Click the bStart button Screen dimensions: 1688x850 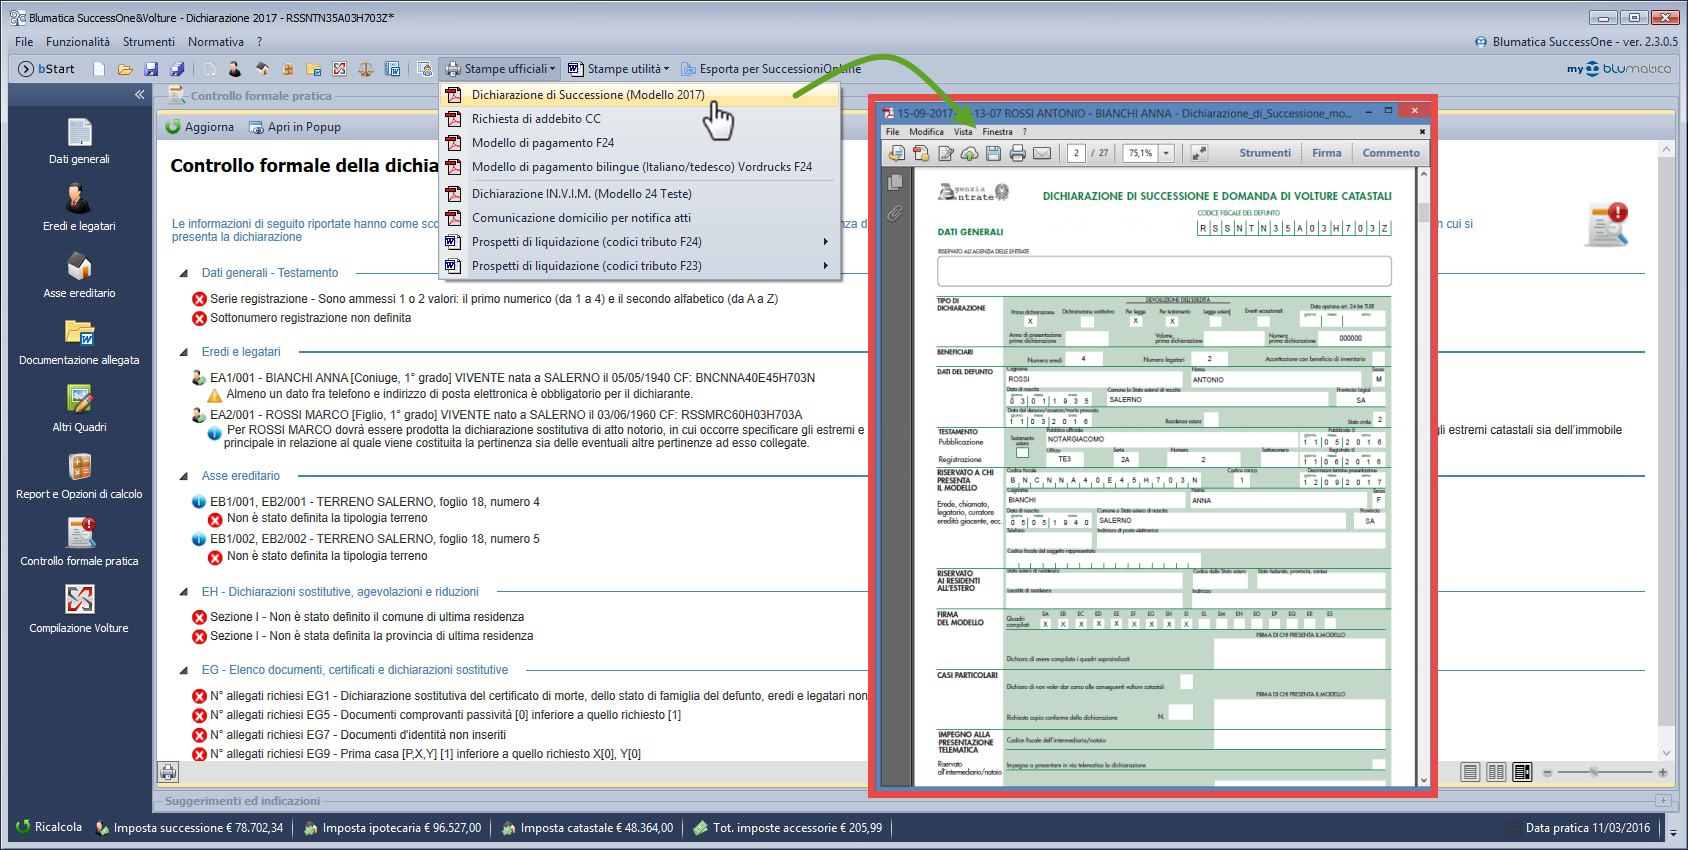(47, 69)
